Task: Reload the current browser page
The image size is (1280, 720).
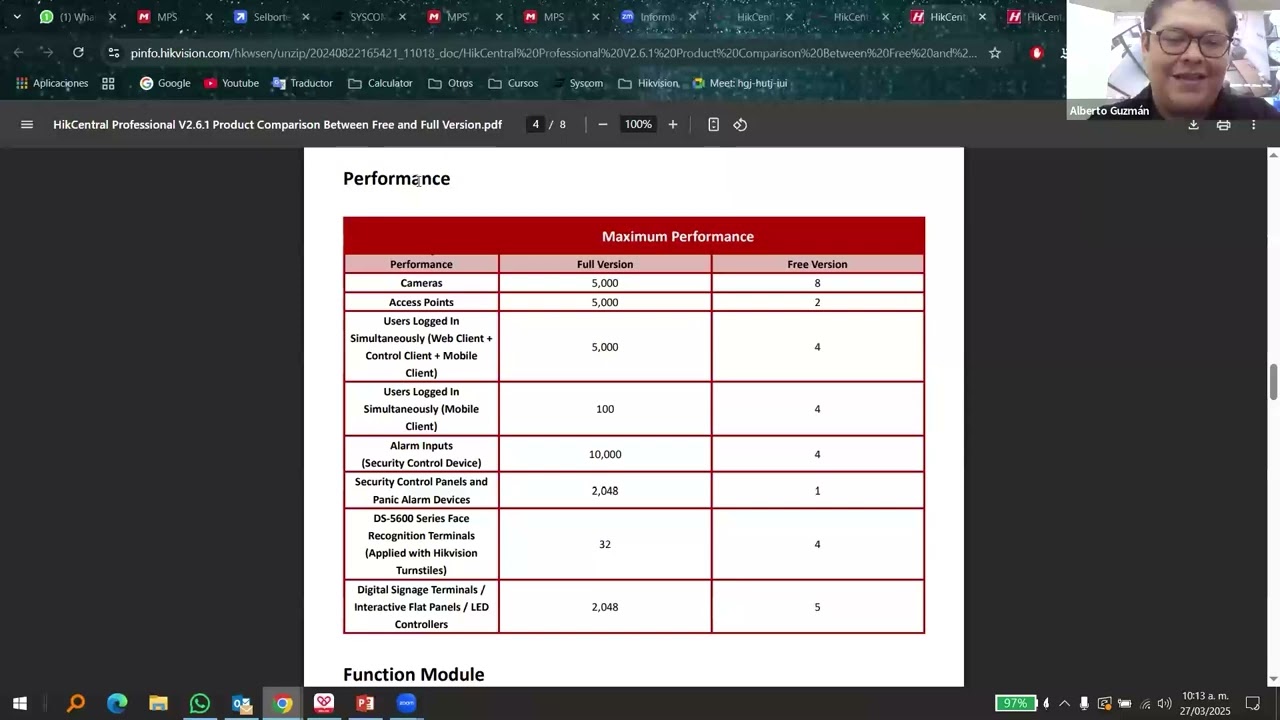Action: click(78, 53)
